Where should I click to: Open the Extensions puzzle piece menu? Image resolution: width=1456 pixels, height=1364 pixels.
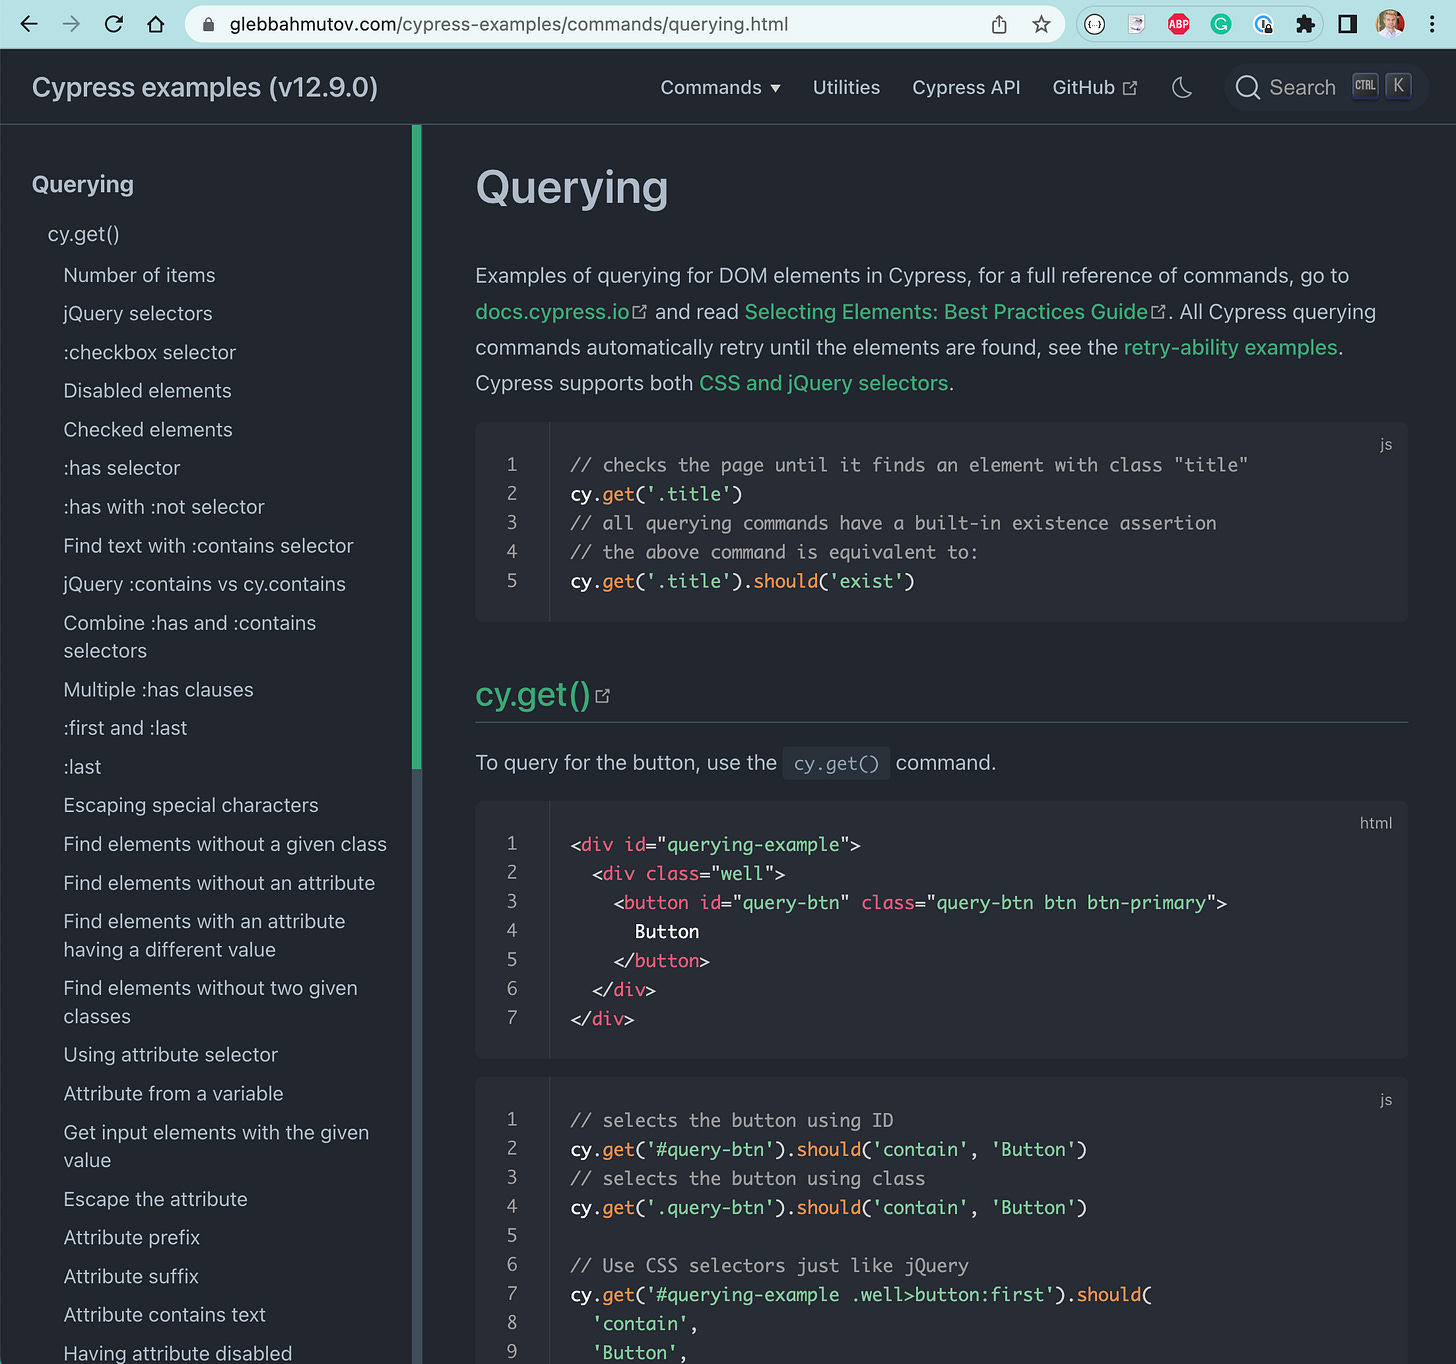point(1305,24)
